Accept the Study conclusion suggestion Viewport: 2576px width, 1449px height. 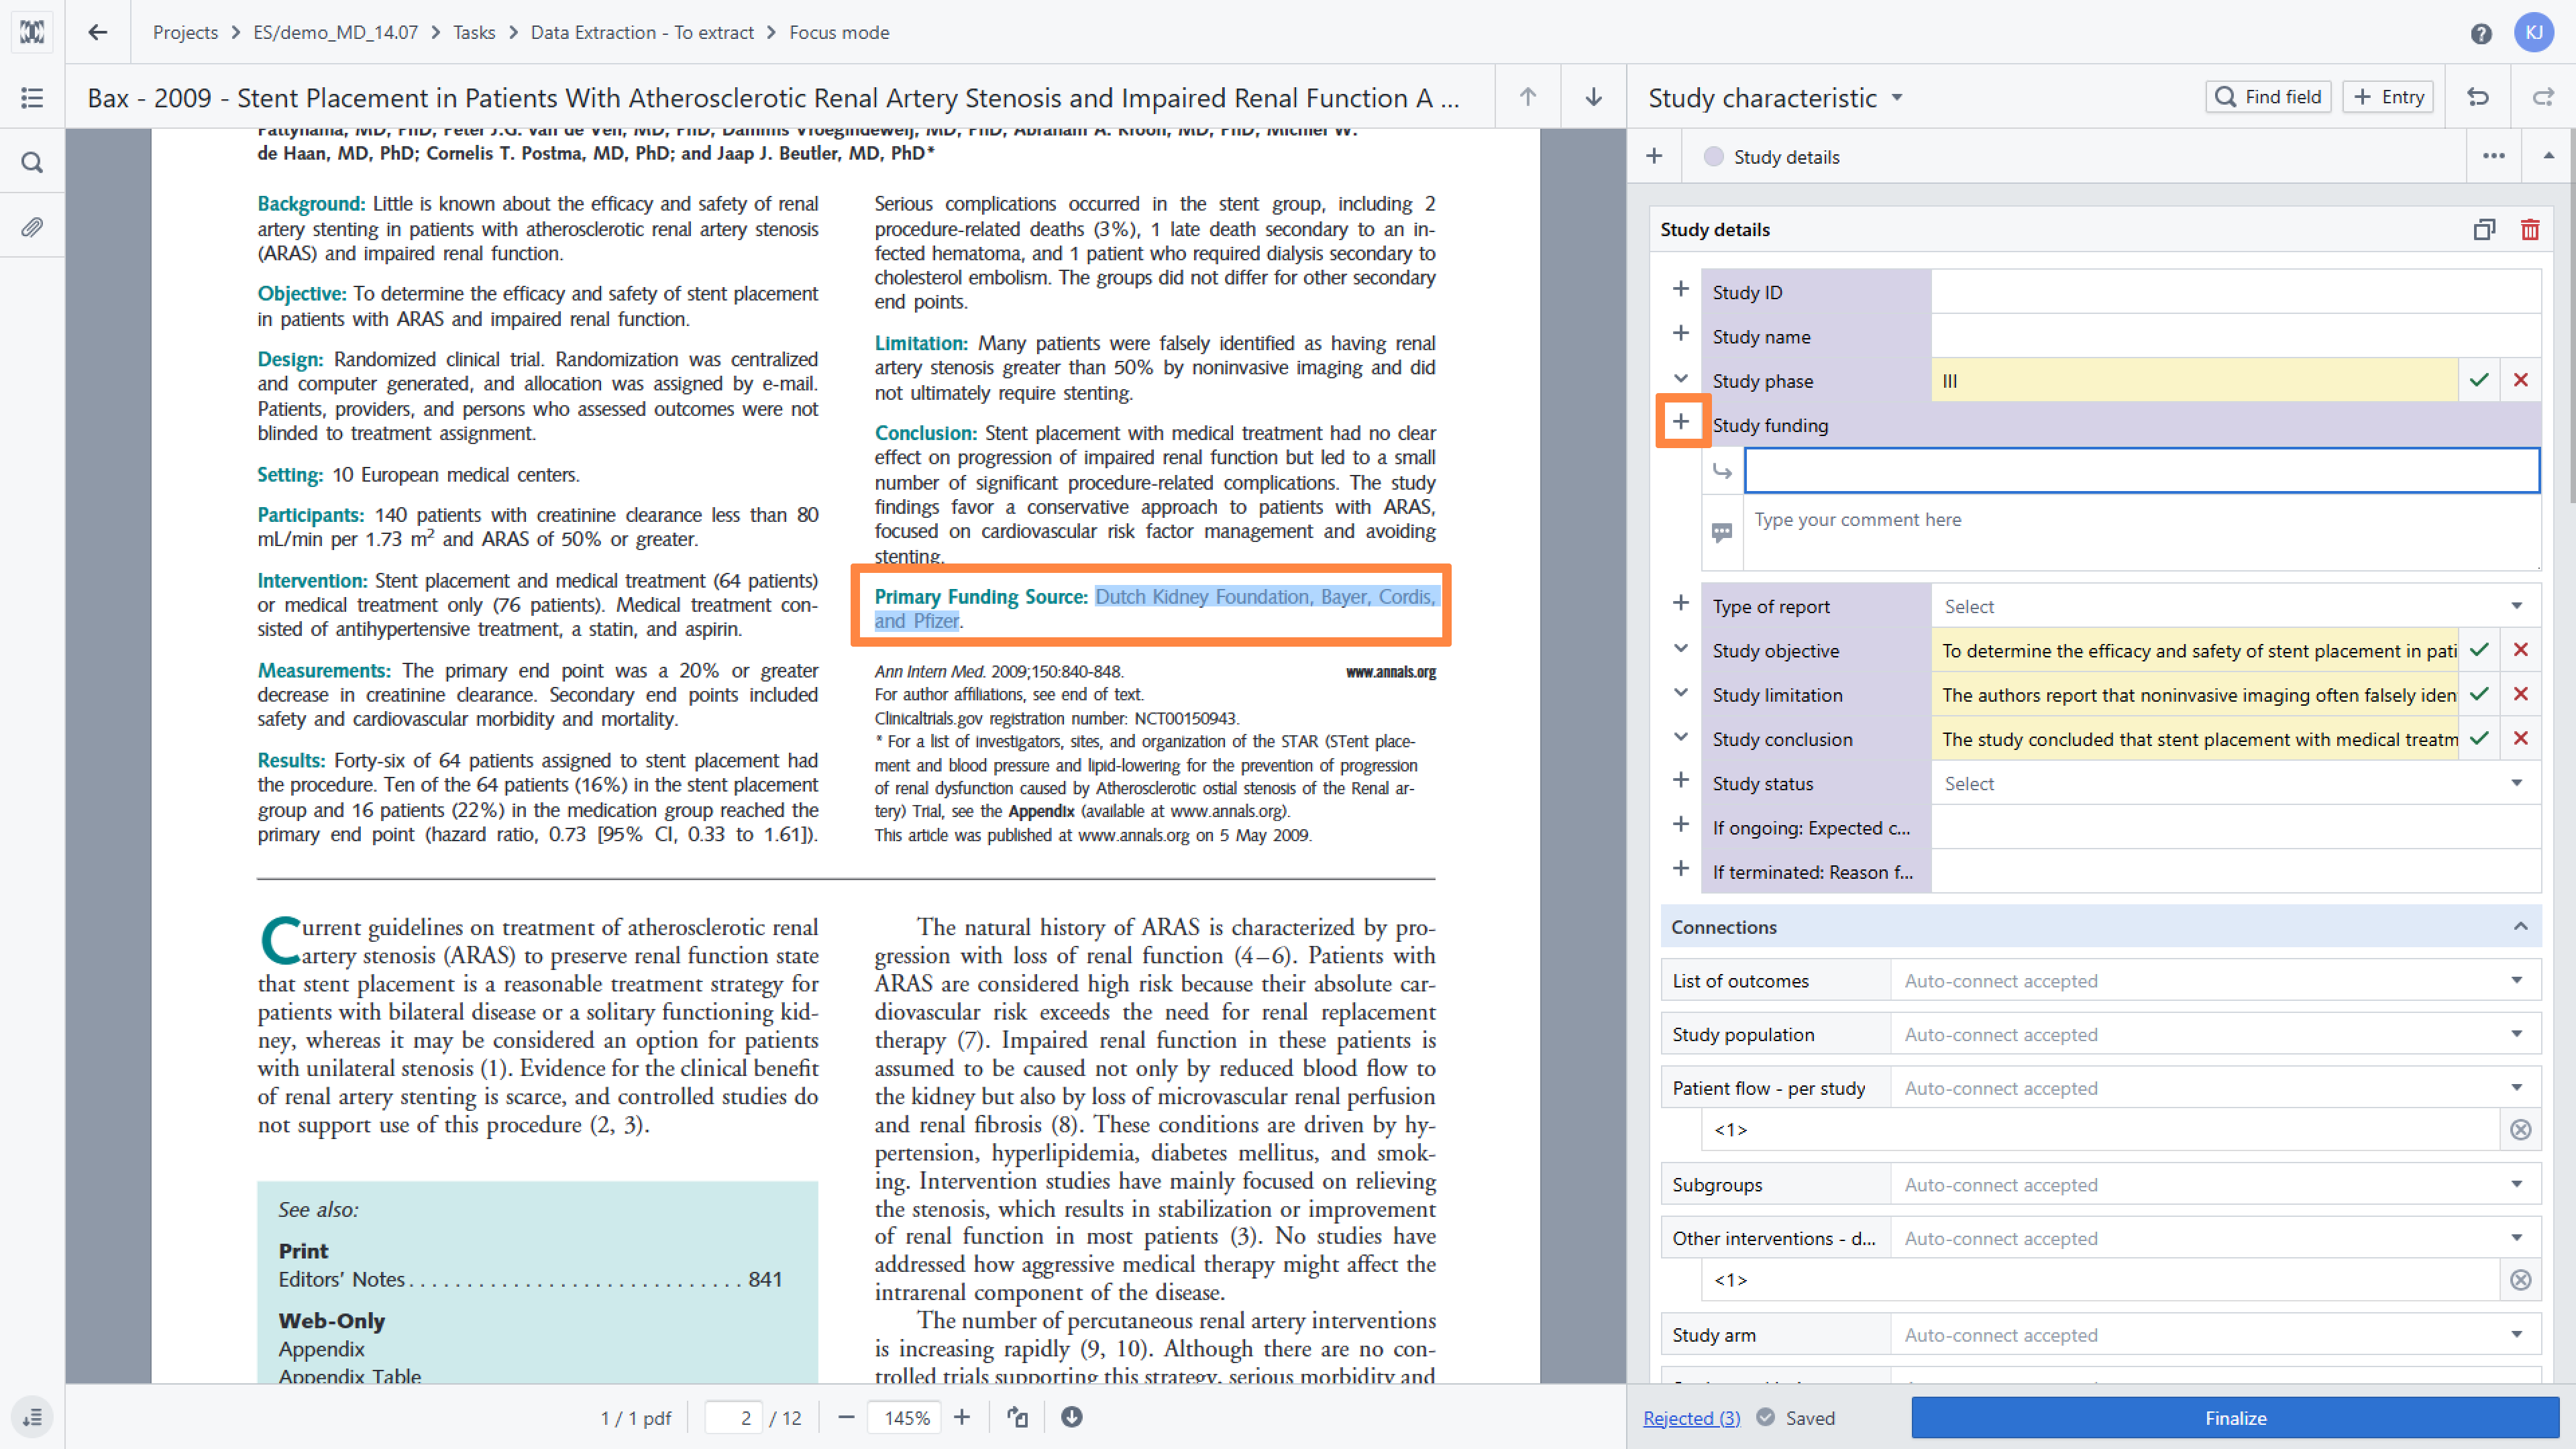(2479, 738)
